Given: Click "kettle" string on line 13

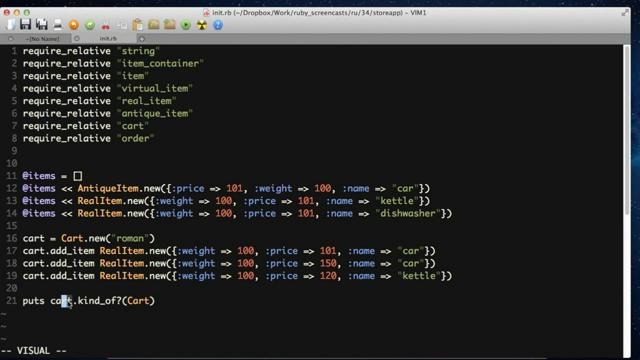Looking at the screenshot, I should 397,201.
